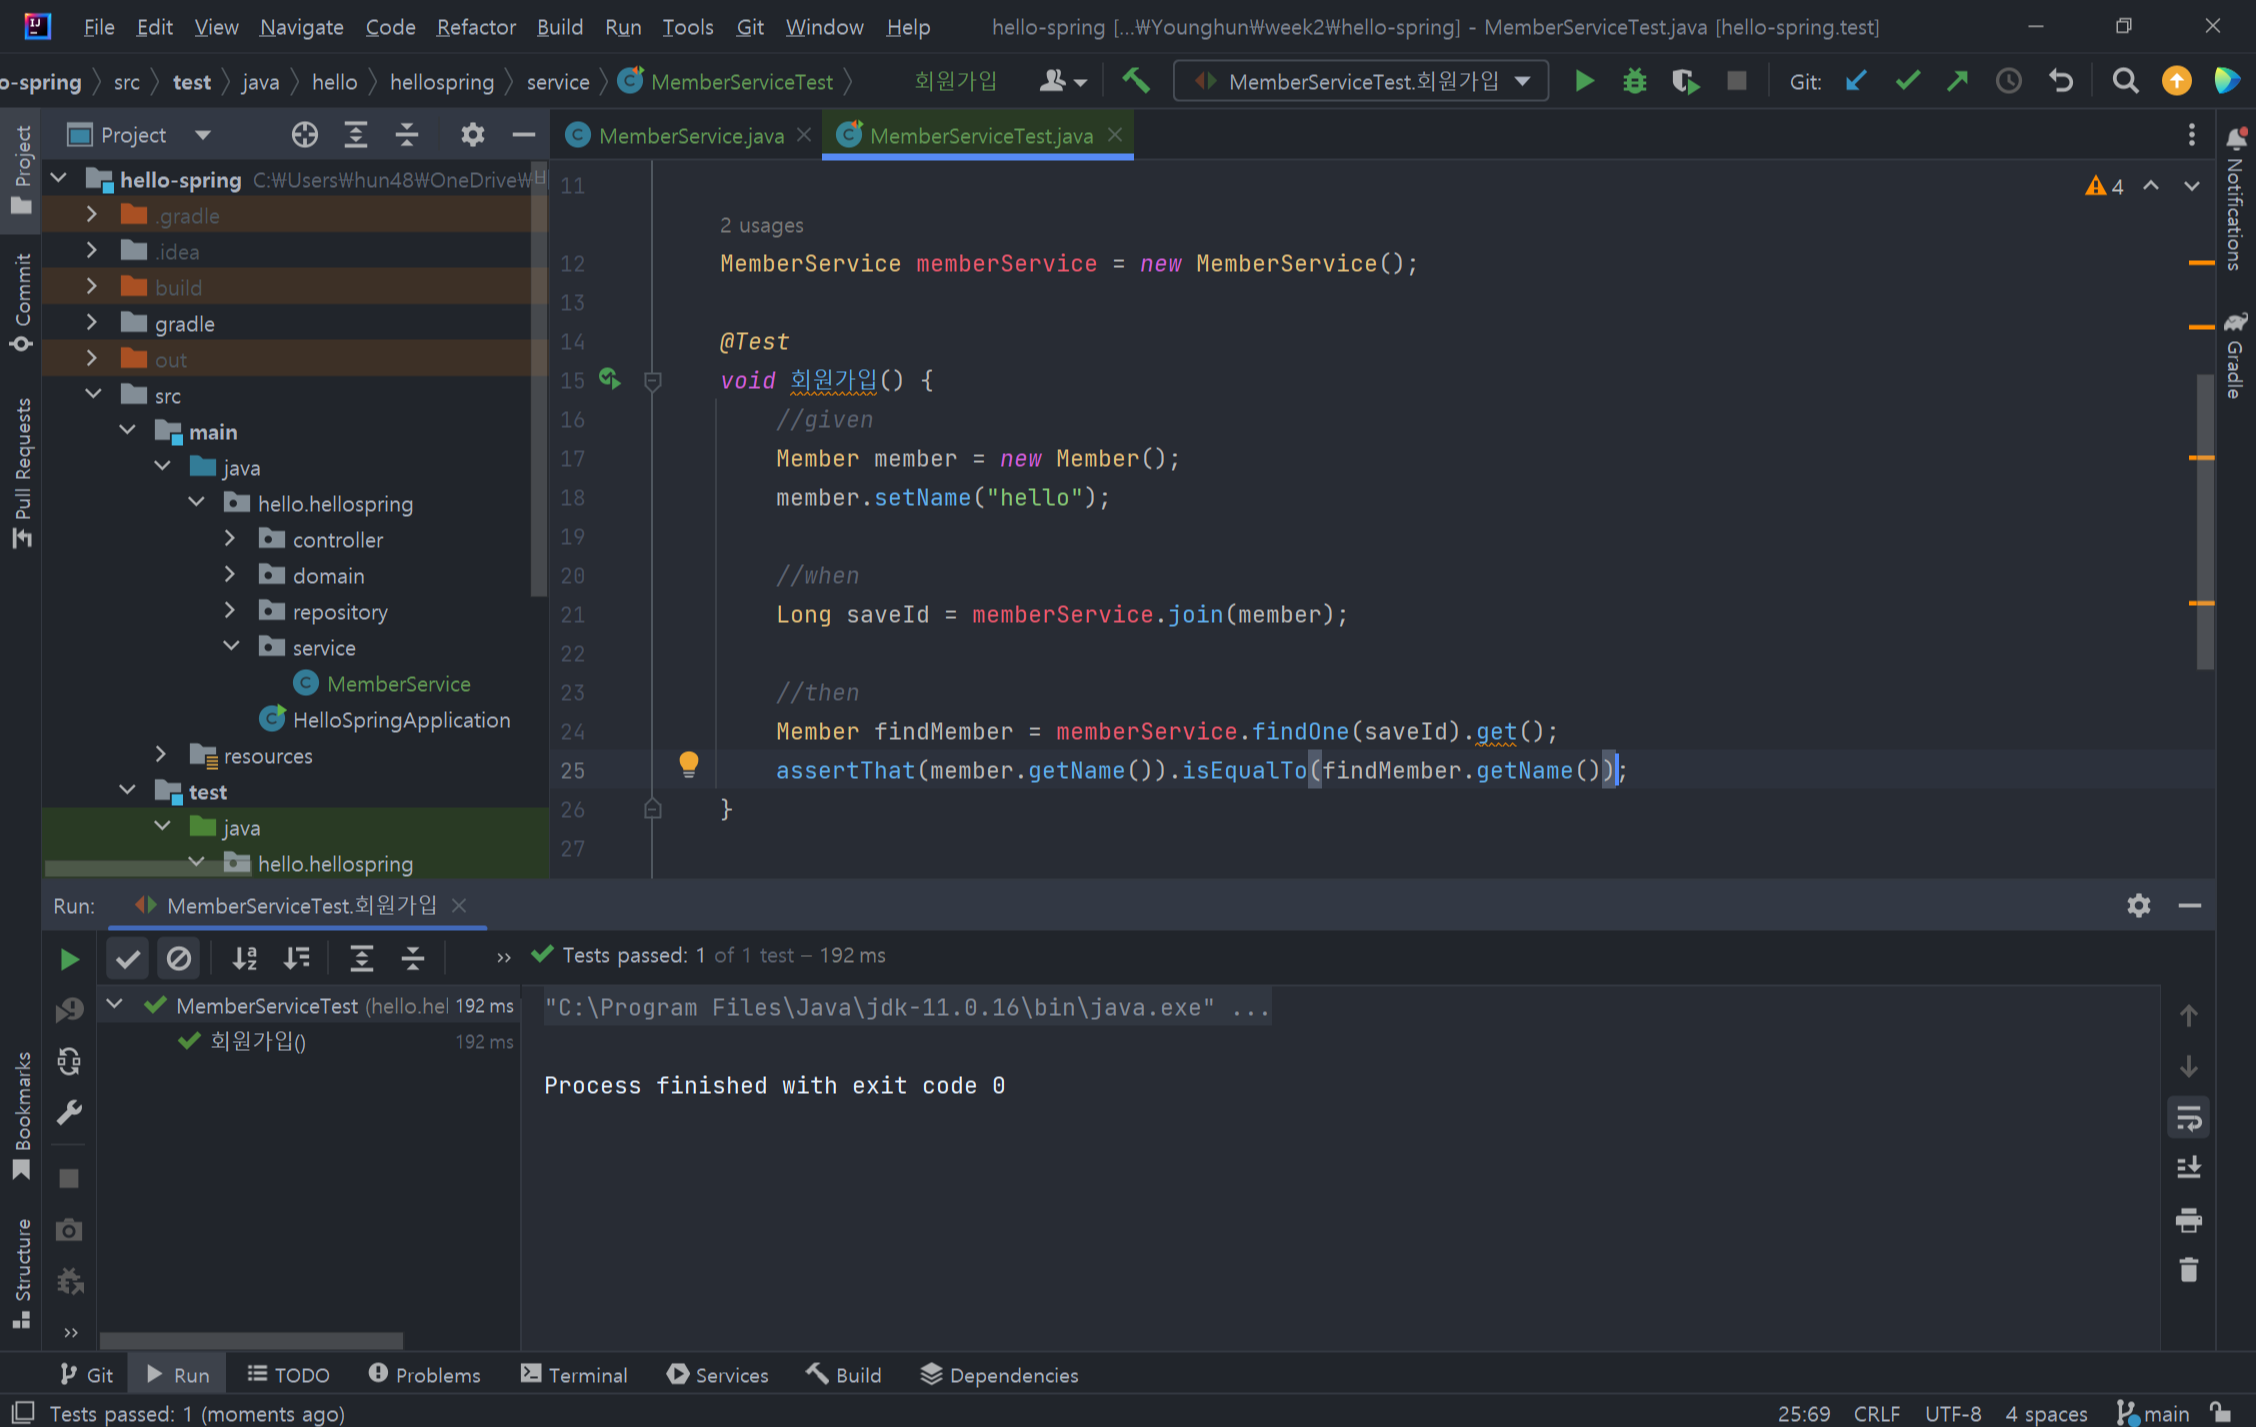The image size is (2256, 1427).
Task: Toggle Show Passed tests checkmark button
Action: [128, 959]
